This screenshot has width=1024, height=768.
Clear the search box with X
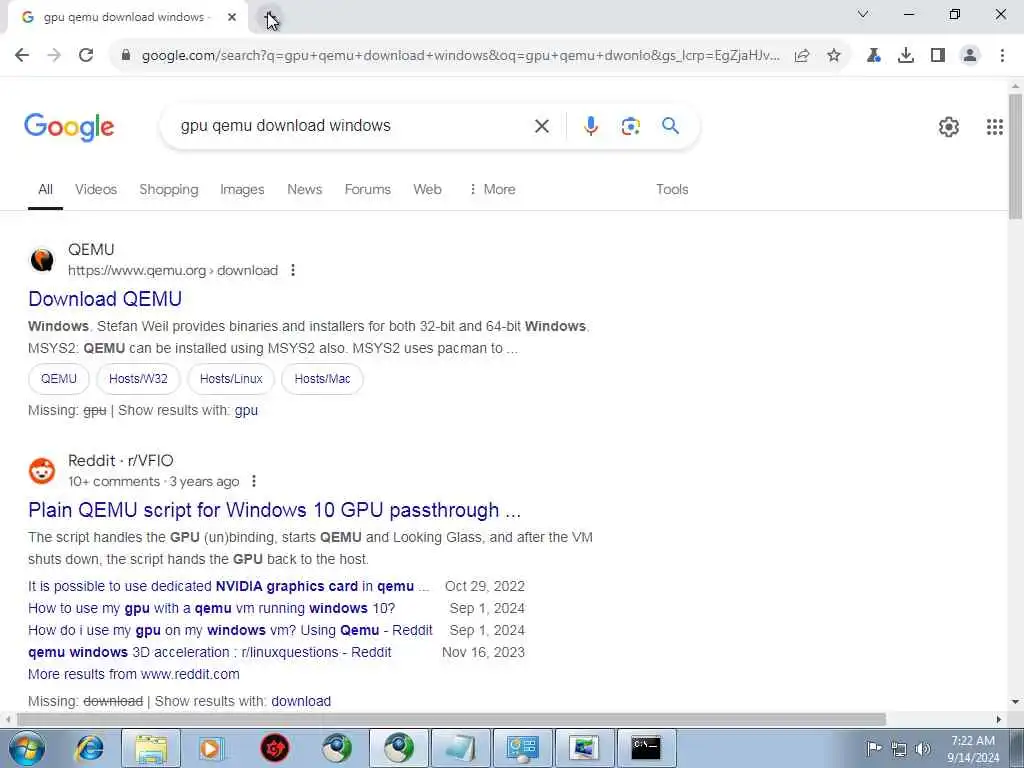[542, 126]
